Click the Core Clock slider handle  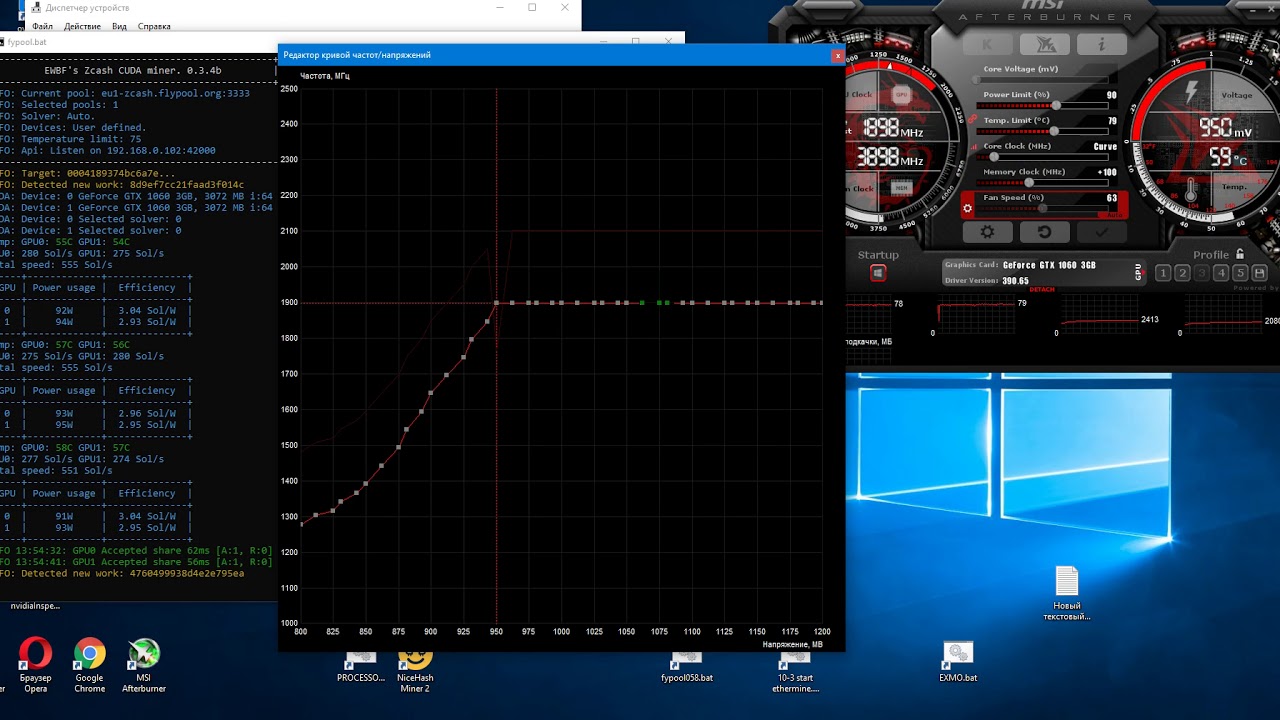tap(995, 157)
